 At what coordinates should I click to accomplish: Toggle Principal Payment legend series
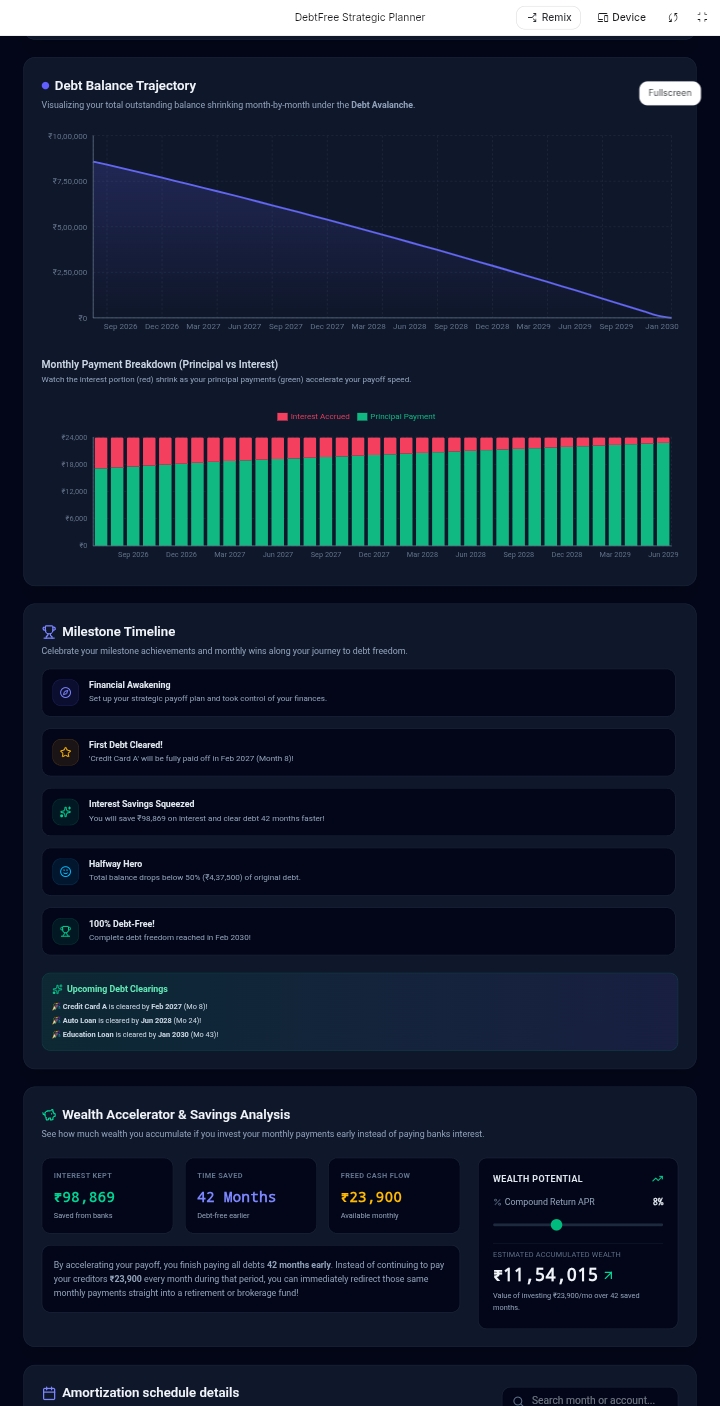(x=396, y=416)
